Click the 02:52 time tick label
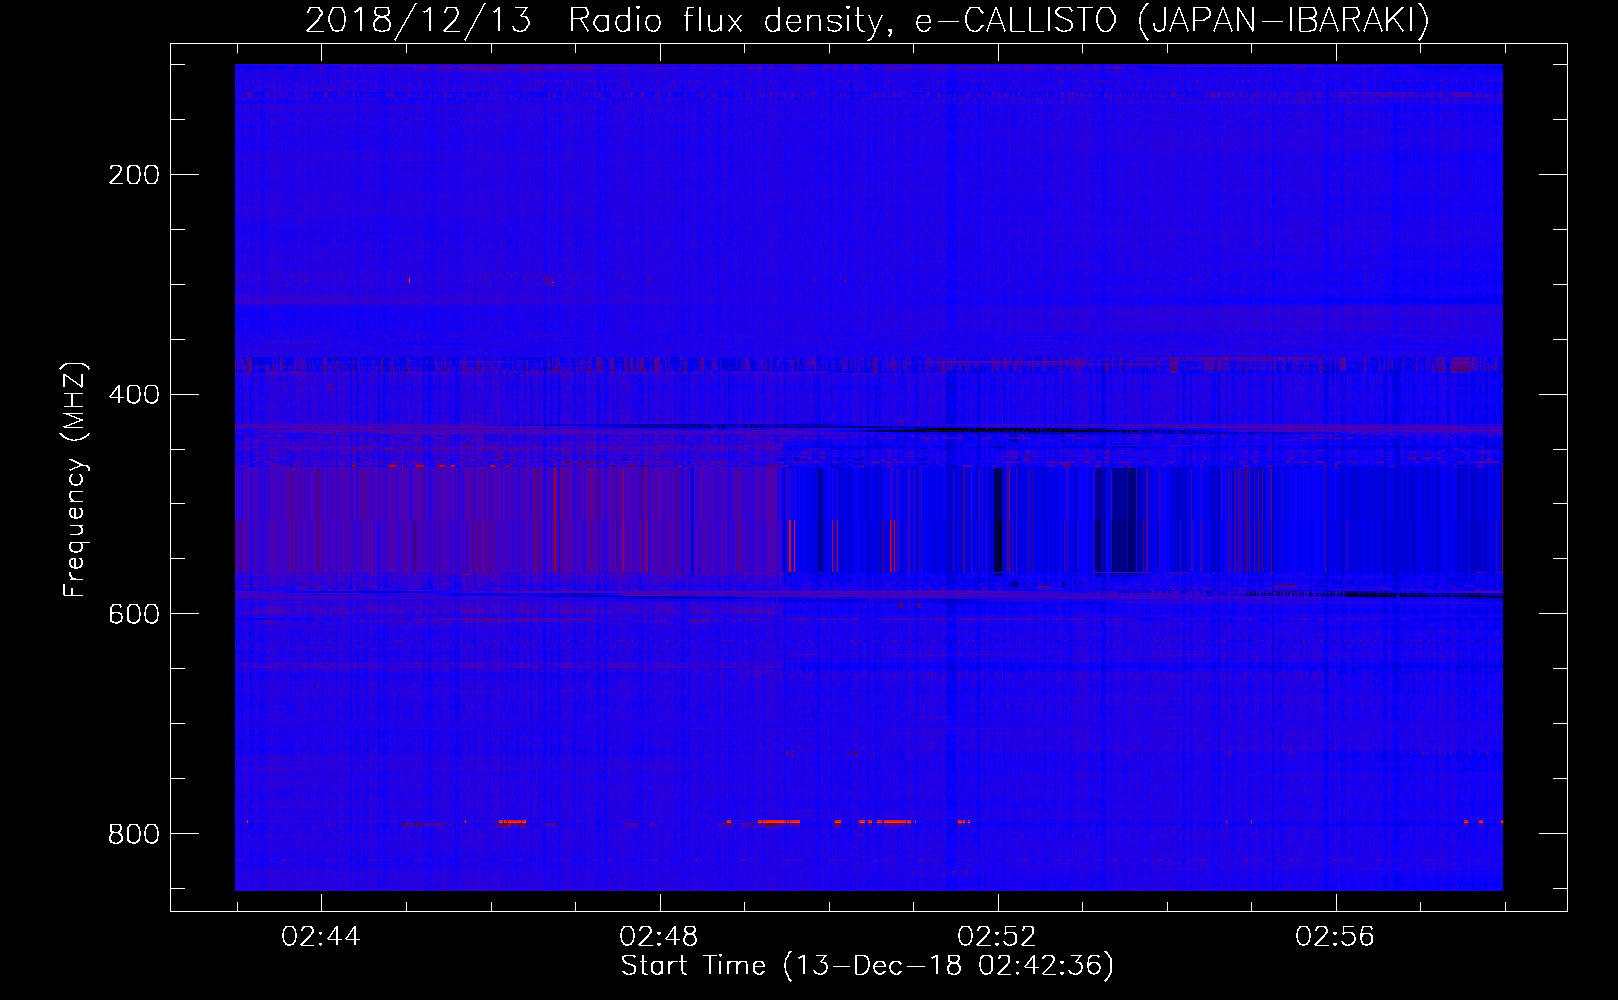The width and height of the screenshot is (1618, 1000). pos(997,937)
